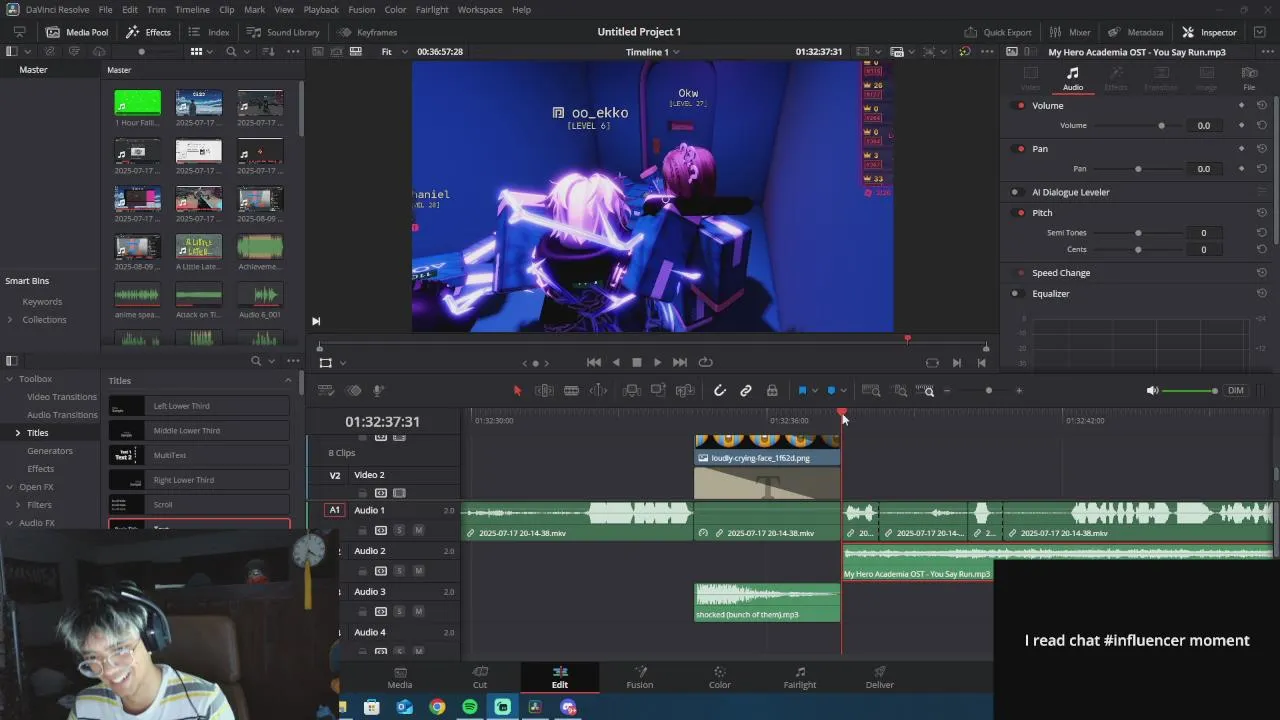
Task: Toggle Position Lock
Action: tap(772, 391)
